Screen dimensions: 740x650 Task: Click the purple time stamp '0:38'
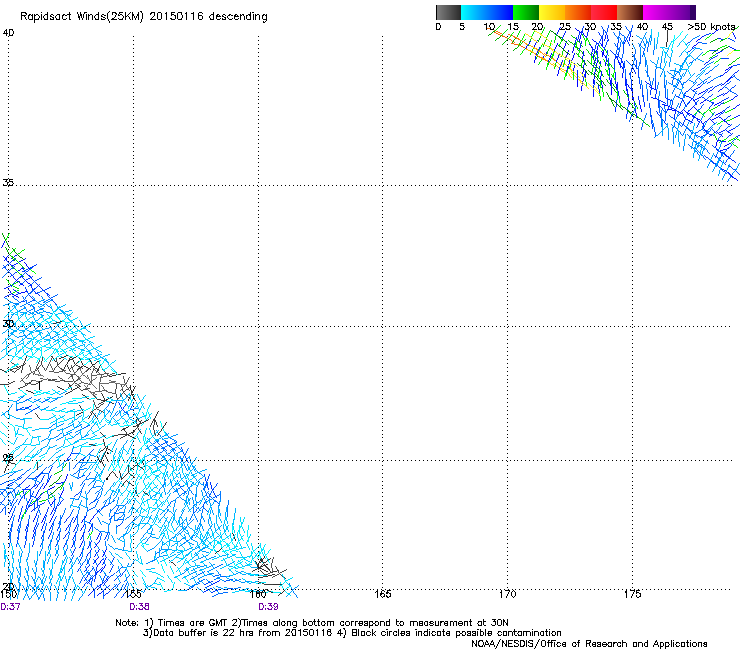139,607
